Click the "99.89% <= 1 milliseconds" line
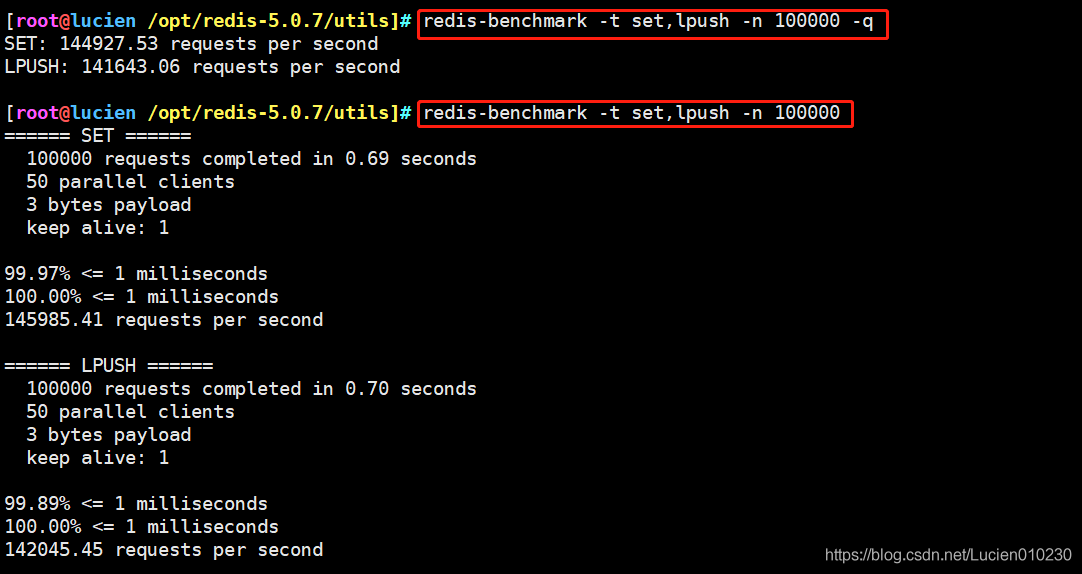This screenshot has width=1082, height=574. [x=136, y=504]
